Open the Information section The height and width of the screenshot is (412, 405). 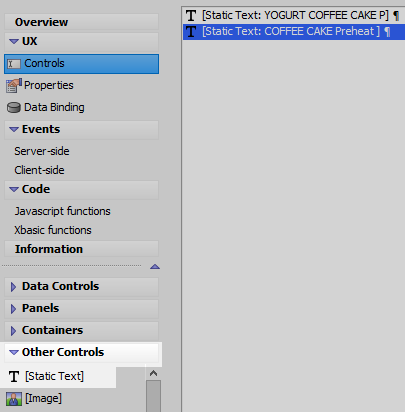coord(81,249)
